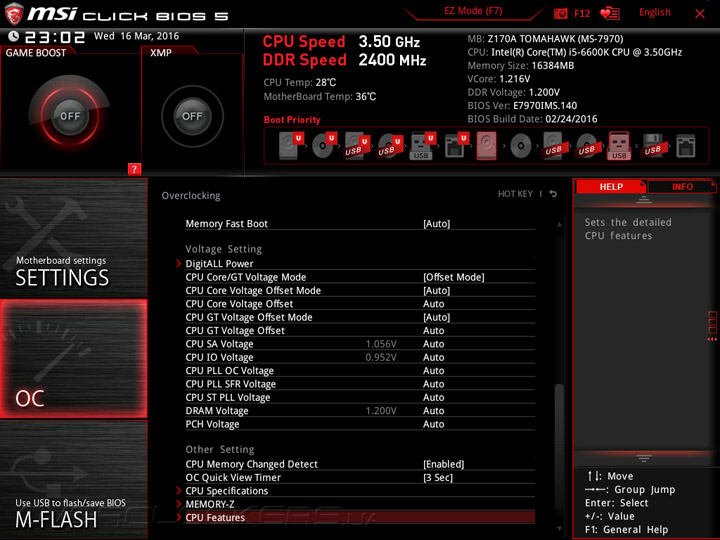Viewport: 720px width, 540px height.
Task: Open the SETTINGS motherboard section
Action: [x=73, y=238]
